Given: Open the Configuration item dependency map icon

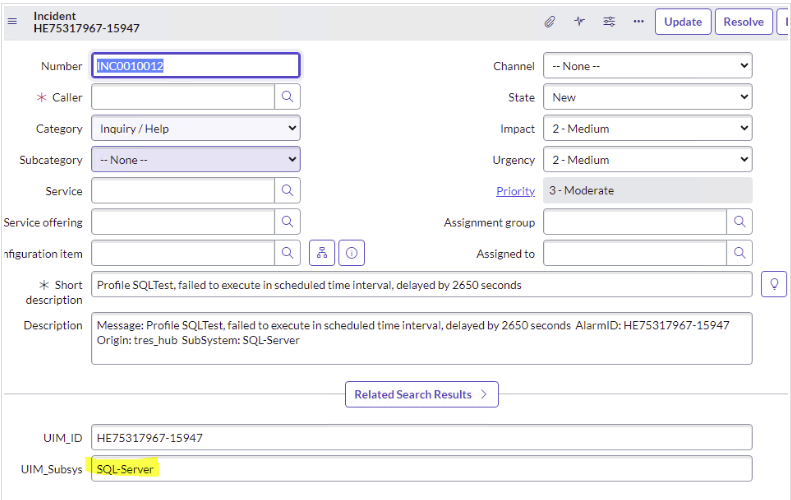Looking at the screenshot, I should coord(321,253).
